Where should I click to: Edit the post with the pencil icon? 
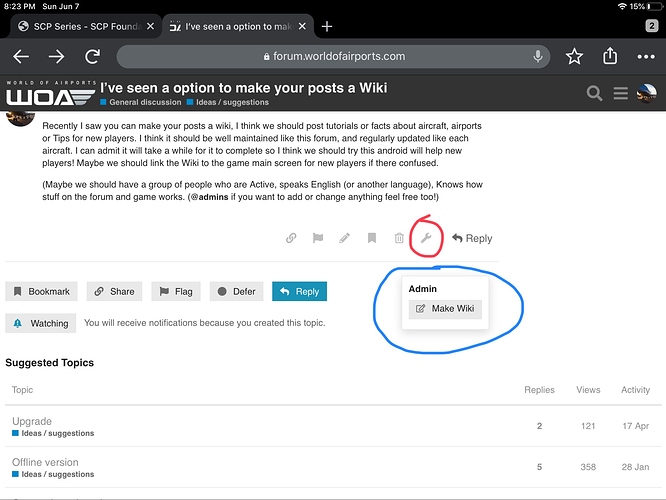[x=344, y=238]
